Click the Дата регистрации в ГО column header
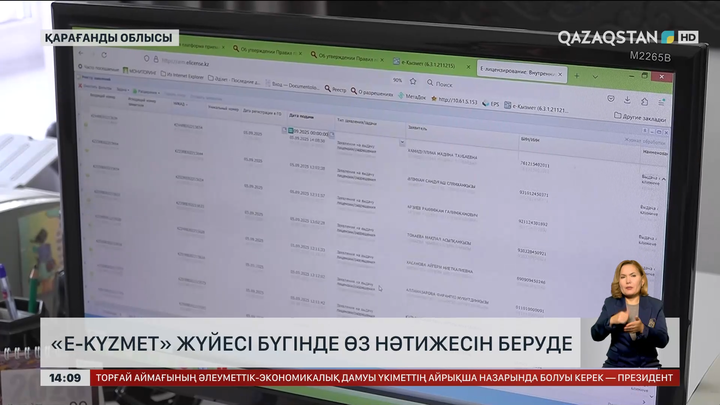This screenshot has height=405, width=720. (262, 112)
